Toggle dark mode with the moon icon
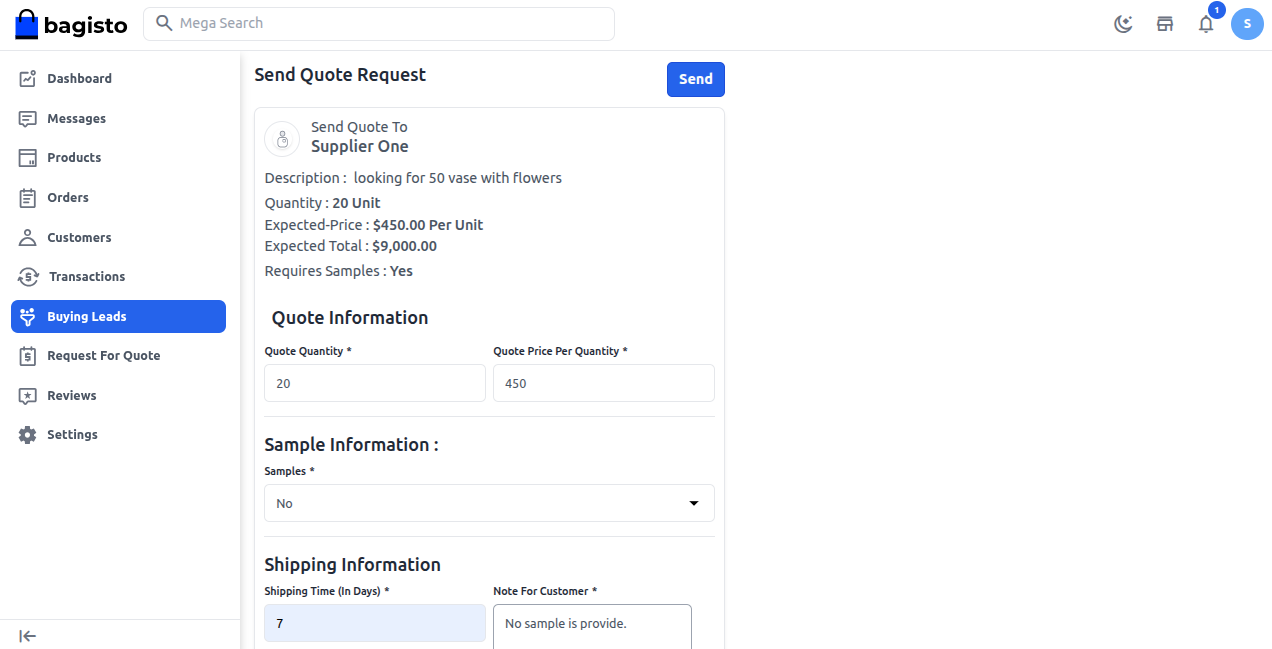 coord(1123,24)
